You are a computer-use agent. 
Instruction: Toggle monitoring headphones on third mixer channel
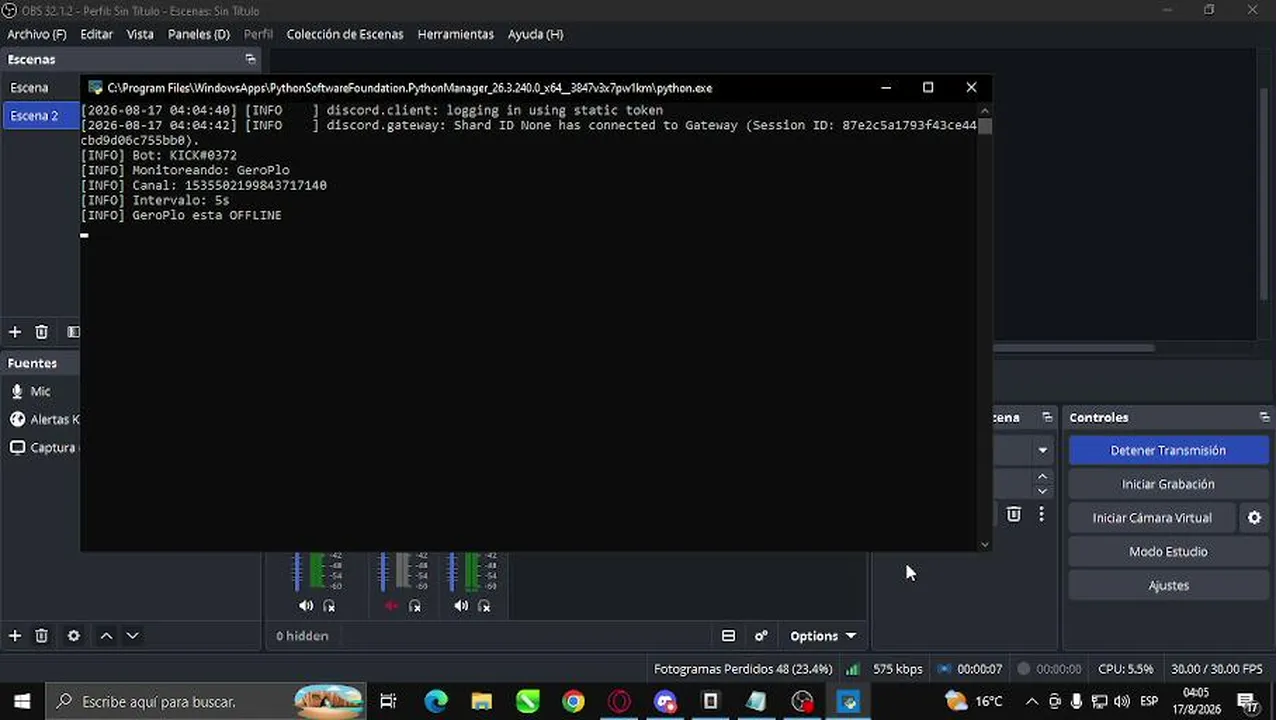484,606
